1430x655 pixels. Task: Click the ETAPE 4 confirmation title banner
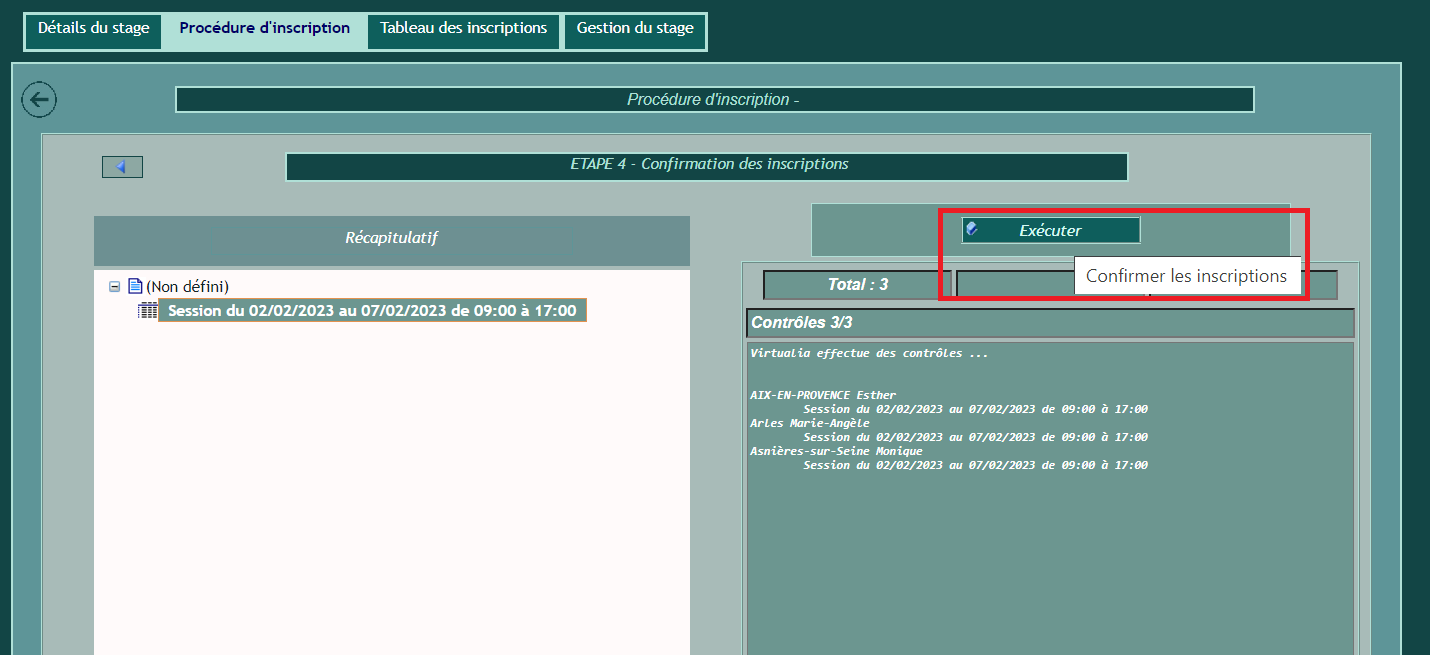coord(706,165)
